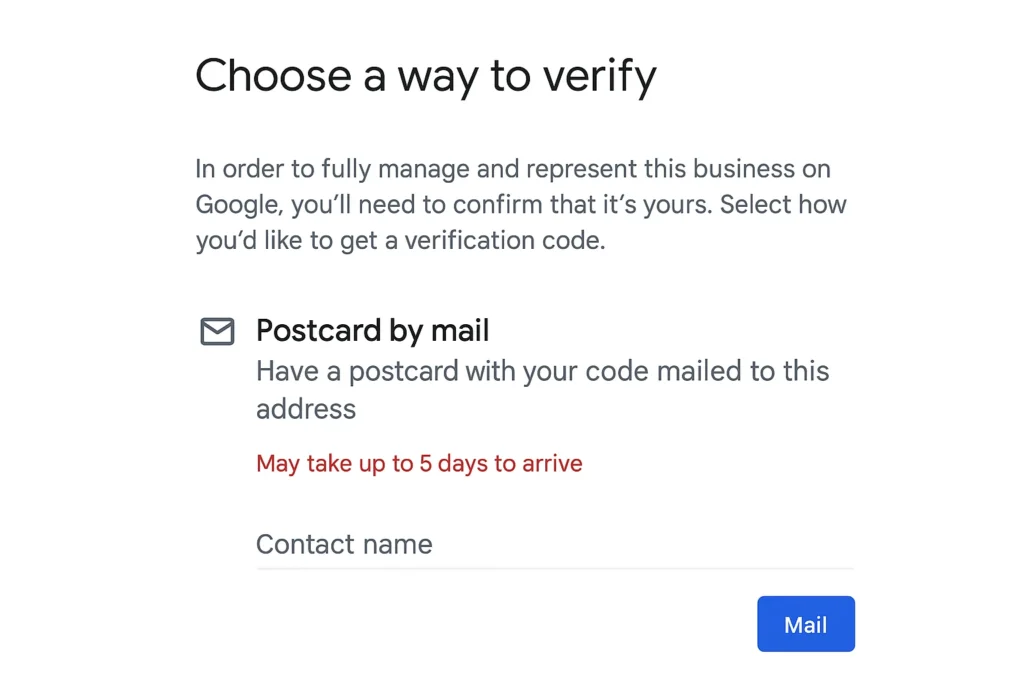Screen dimensions: 1024x683
Task: Click the underline below Contact name
Action: pyautogui.click(x=555, y=567)
